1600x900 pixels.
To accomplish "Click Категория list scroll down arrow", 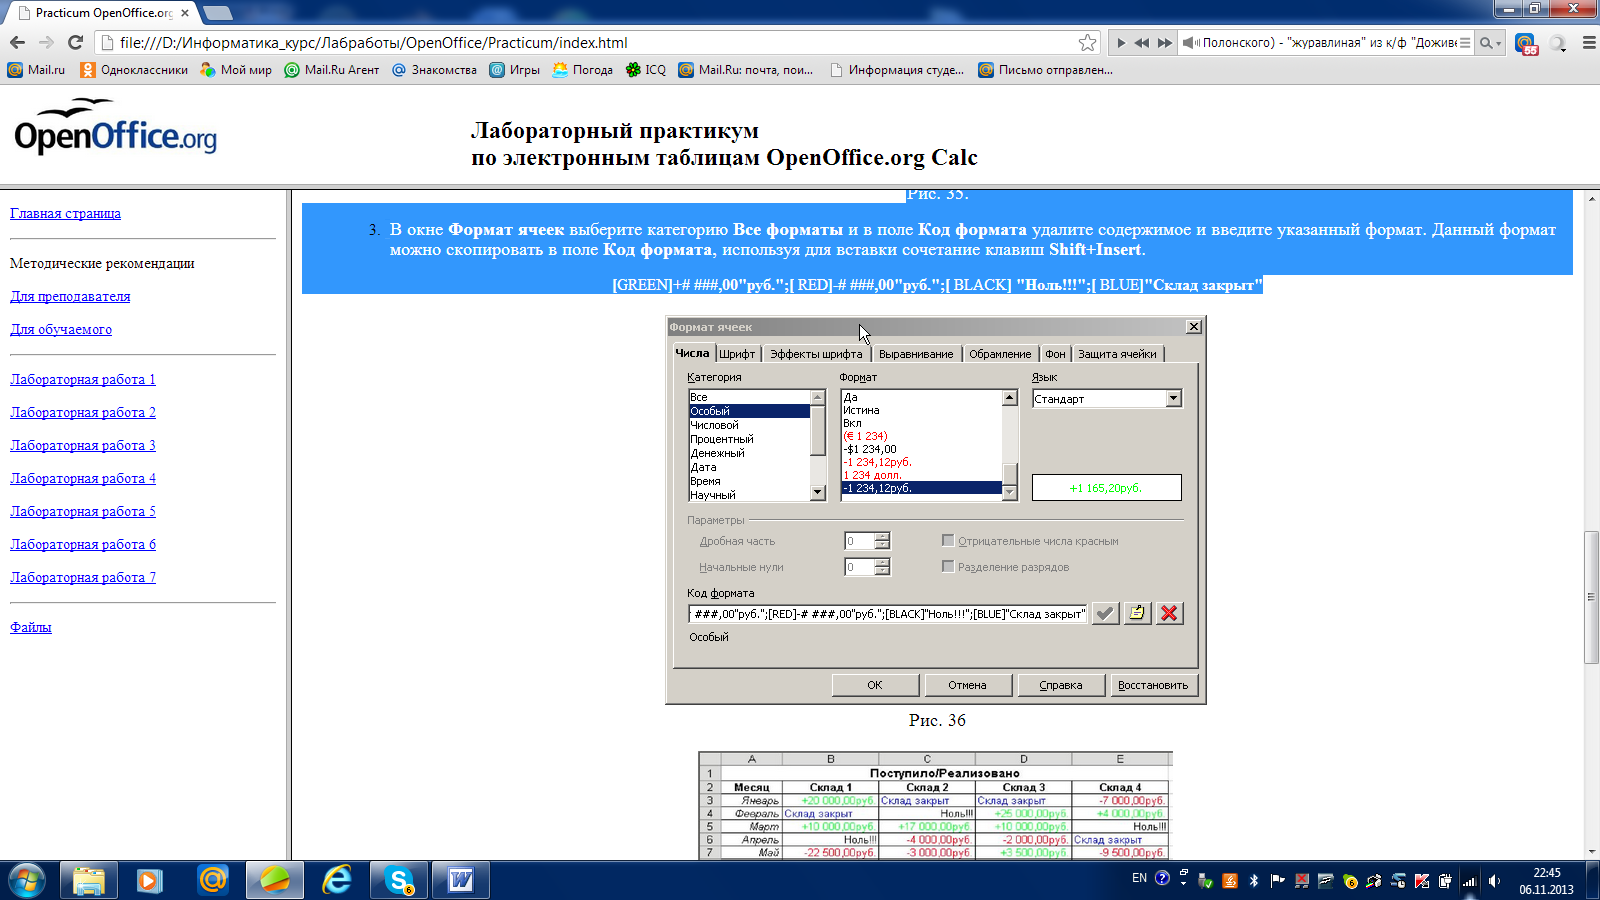I will [x=818, y=492].
